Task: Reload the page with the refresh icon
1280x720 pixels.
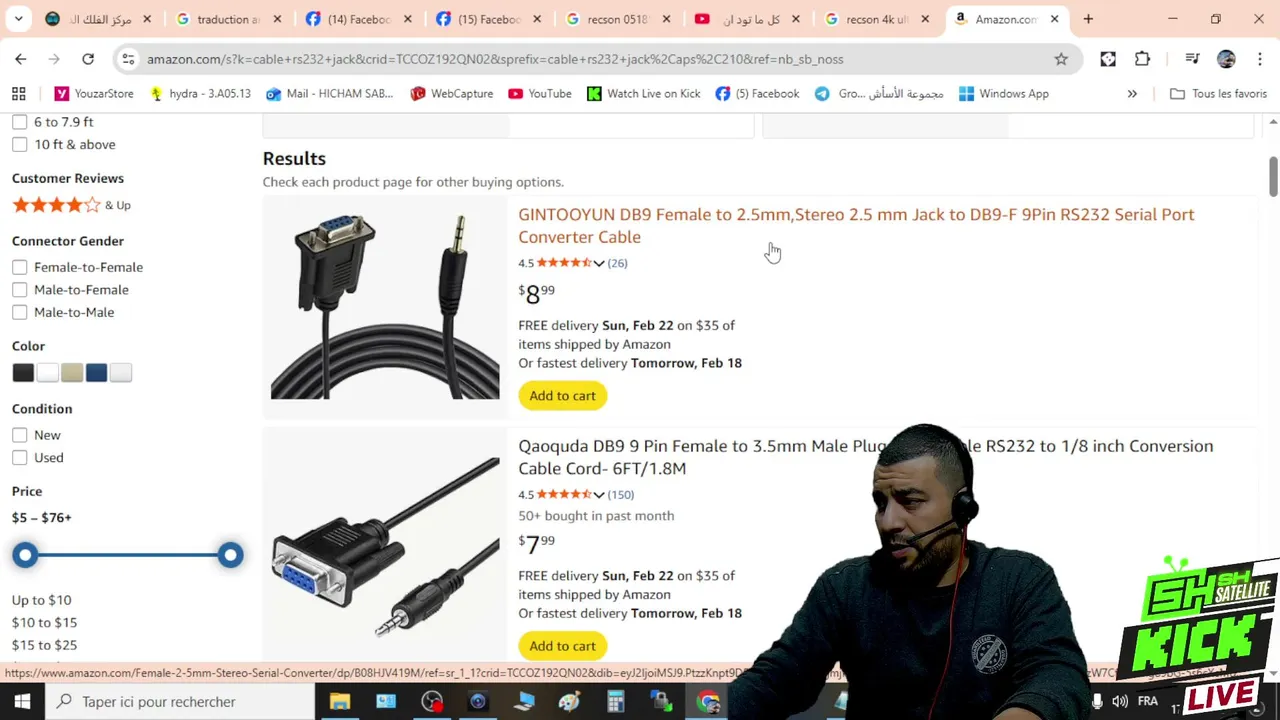Action: [x=88, y=59]
